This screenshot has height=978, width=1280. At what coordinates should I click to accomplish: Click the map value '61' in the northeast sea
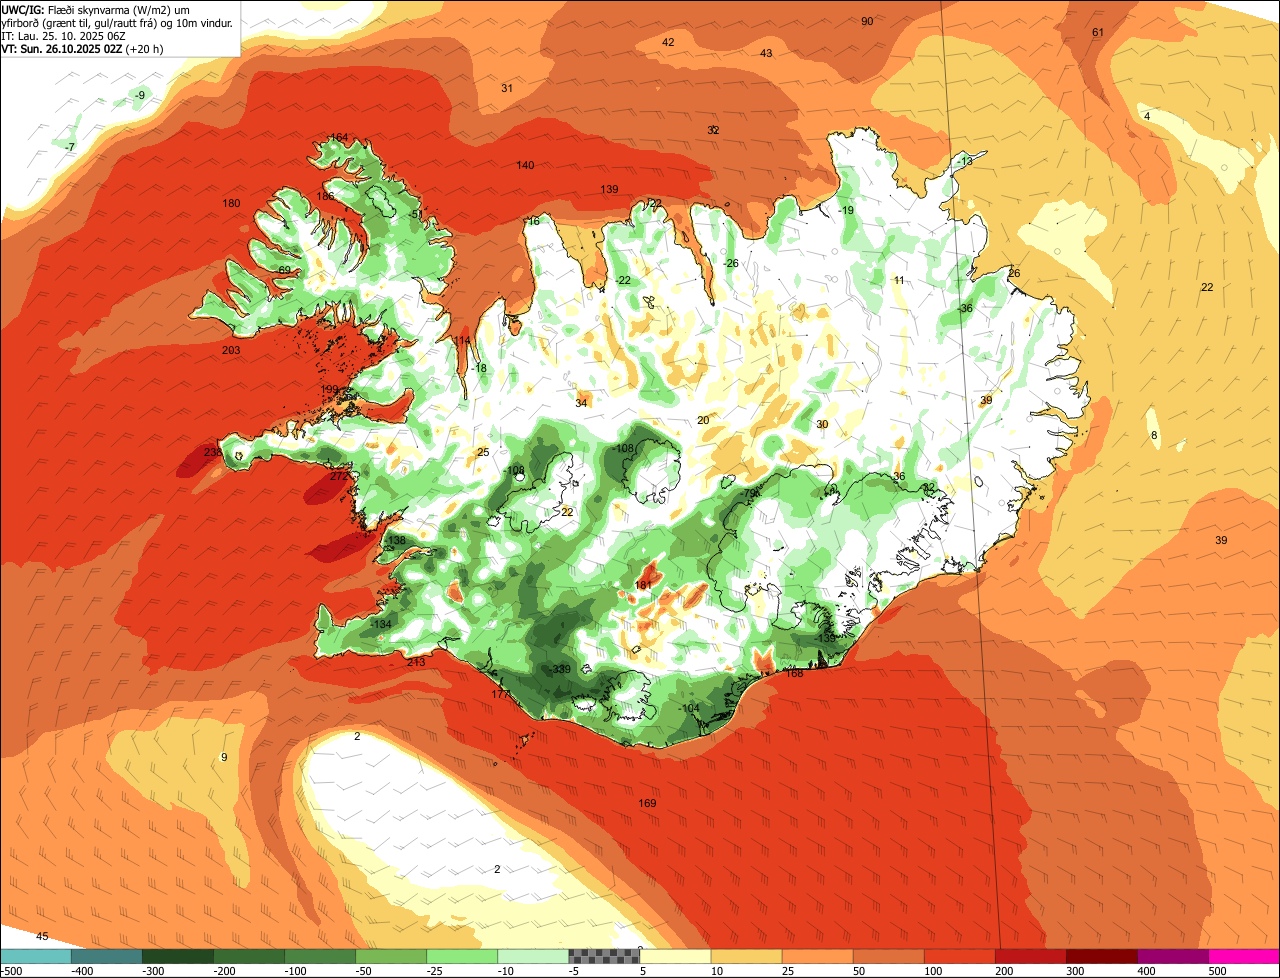pos(1097,32)
